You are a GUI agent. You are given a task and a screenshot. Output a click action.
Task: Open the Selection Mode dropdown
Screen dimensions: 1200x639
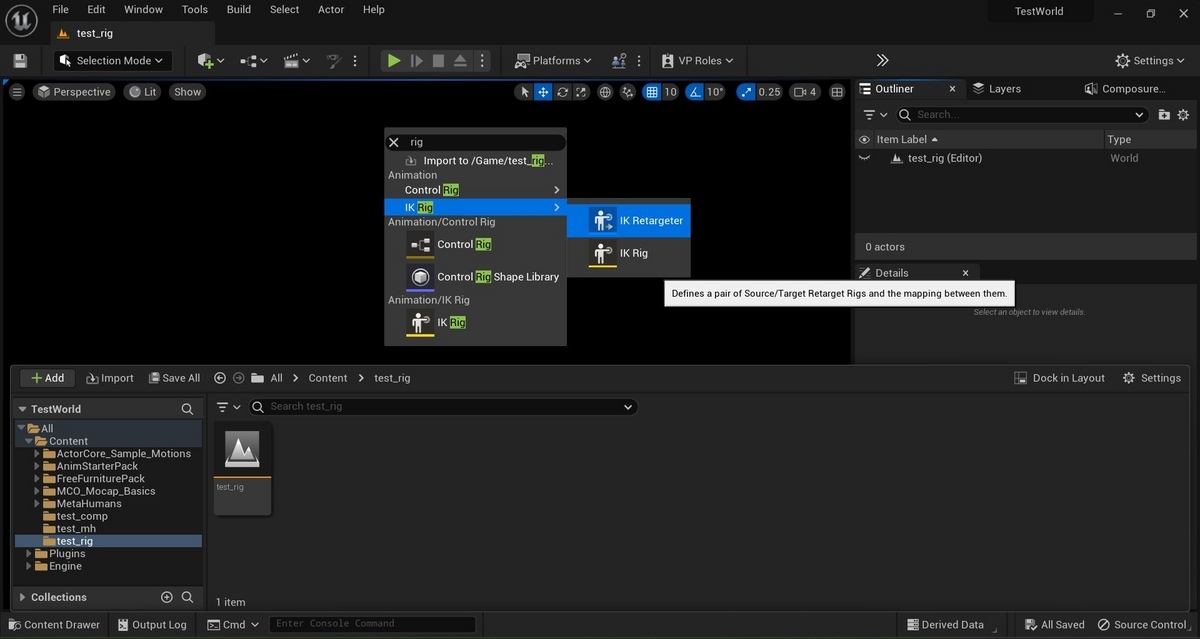pos(112,60)
